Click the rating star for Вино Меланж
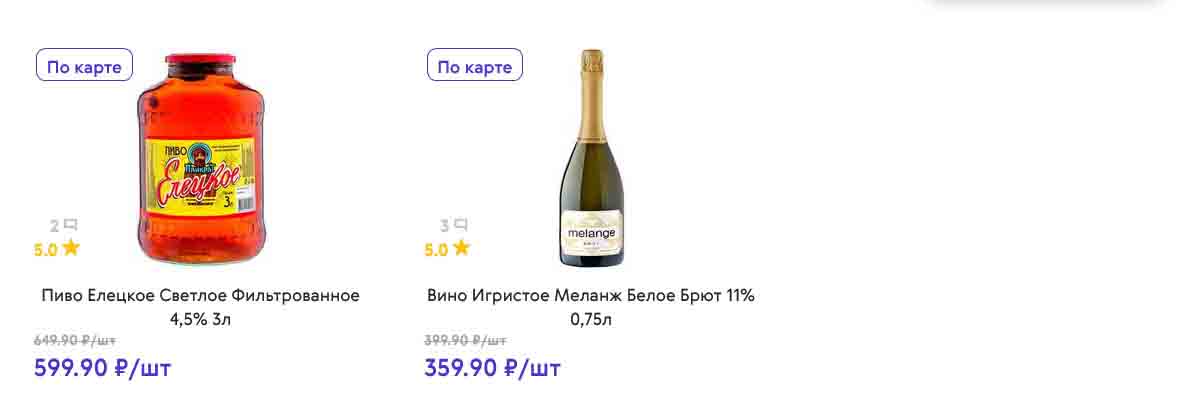1186x404 pixels. (461, 249)
